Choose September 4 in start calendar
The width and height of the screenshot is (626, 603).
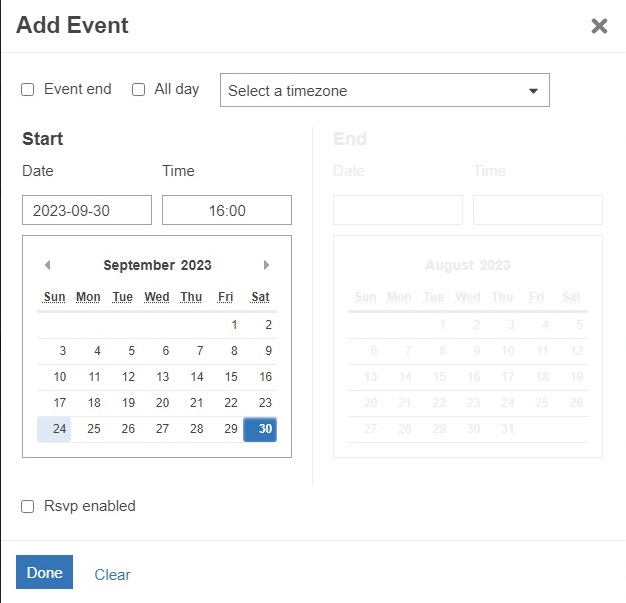(97, 351)
